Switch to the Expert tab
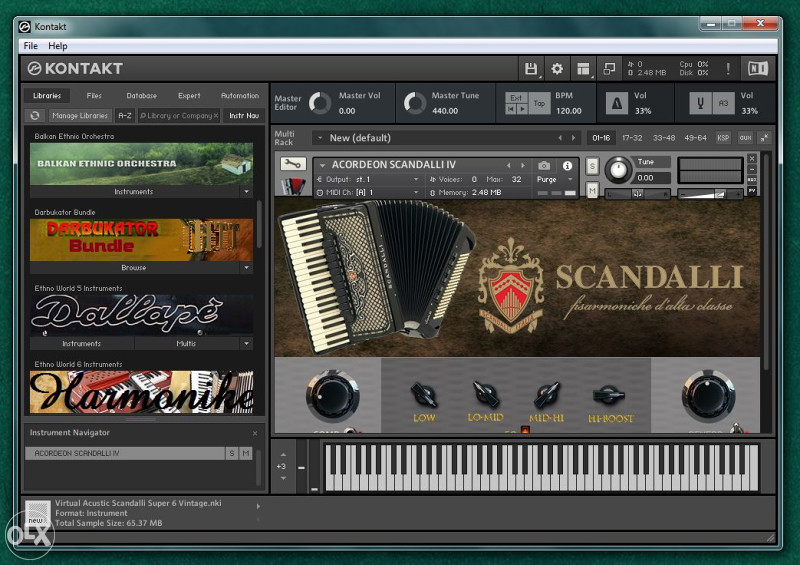The height and width of the screenshot is (565, 800). coord(189,95)
